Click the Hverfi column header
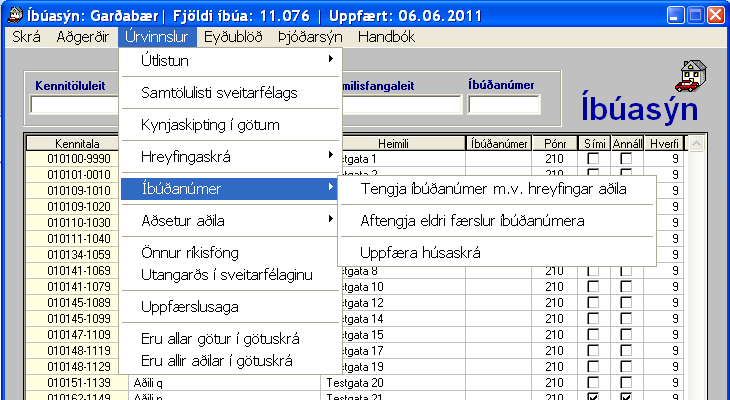 click(x=664, y=143)
